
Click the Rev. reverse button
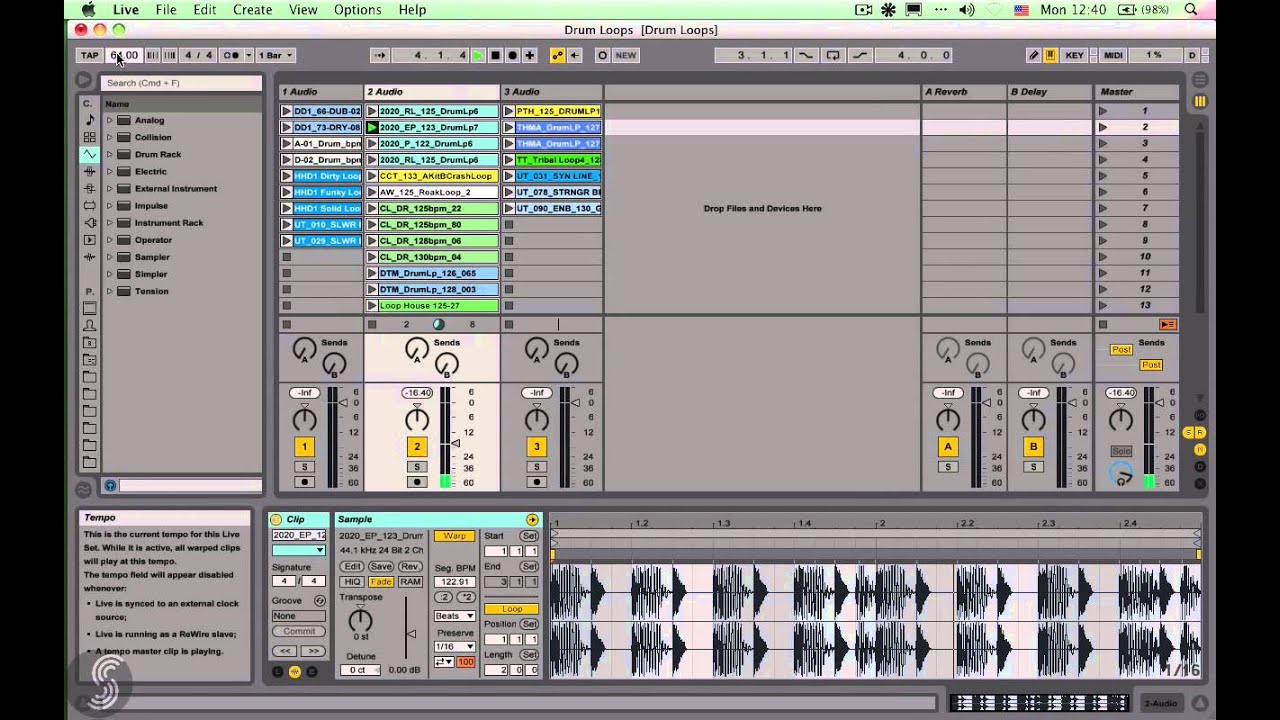pyautogui.click(x=410, y=566)
